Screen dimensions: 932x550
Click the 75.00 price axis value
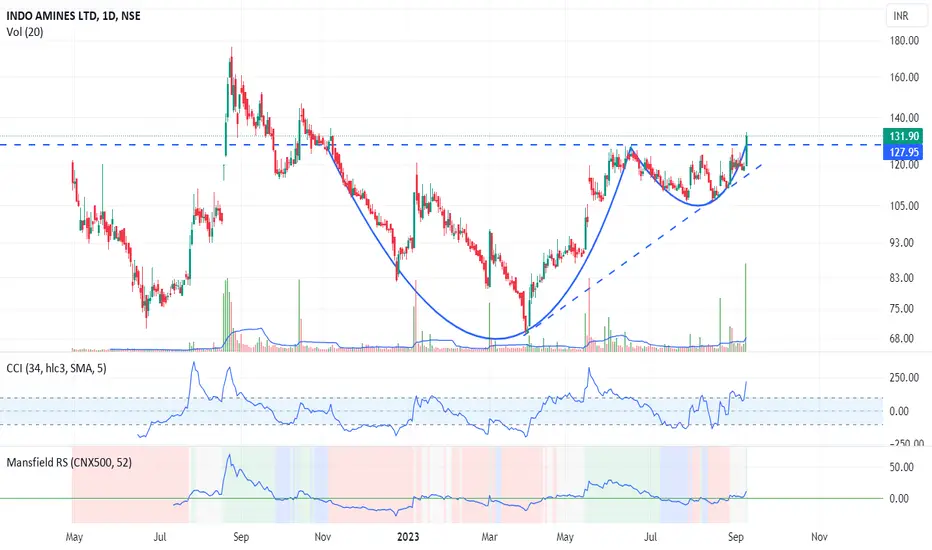[901, 309]
